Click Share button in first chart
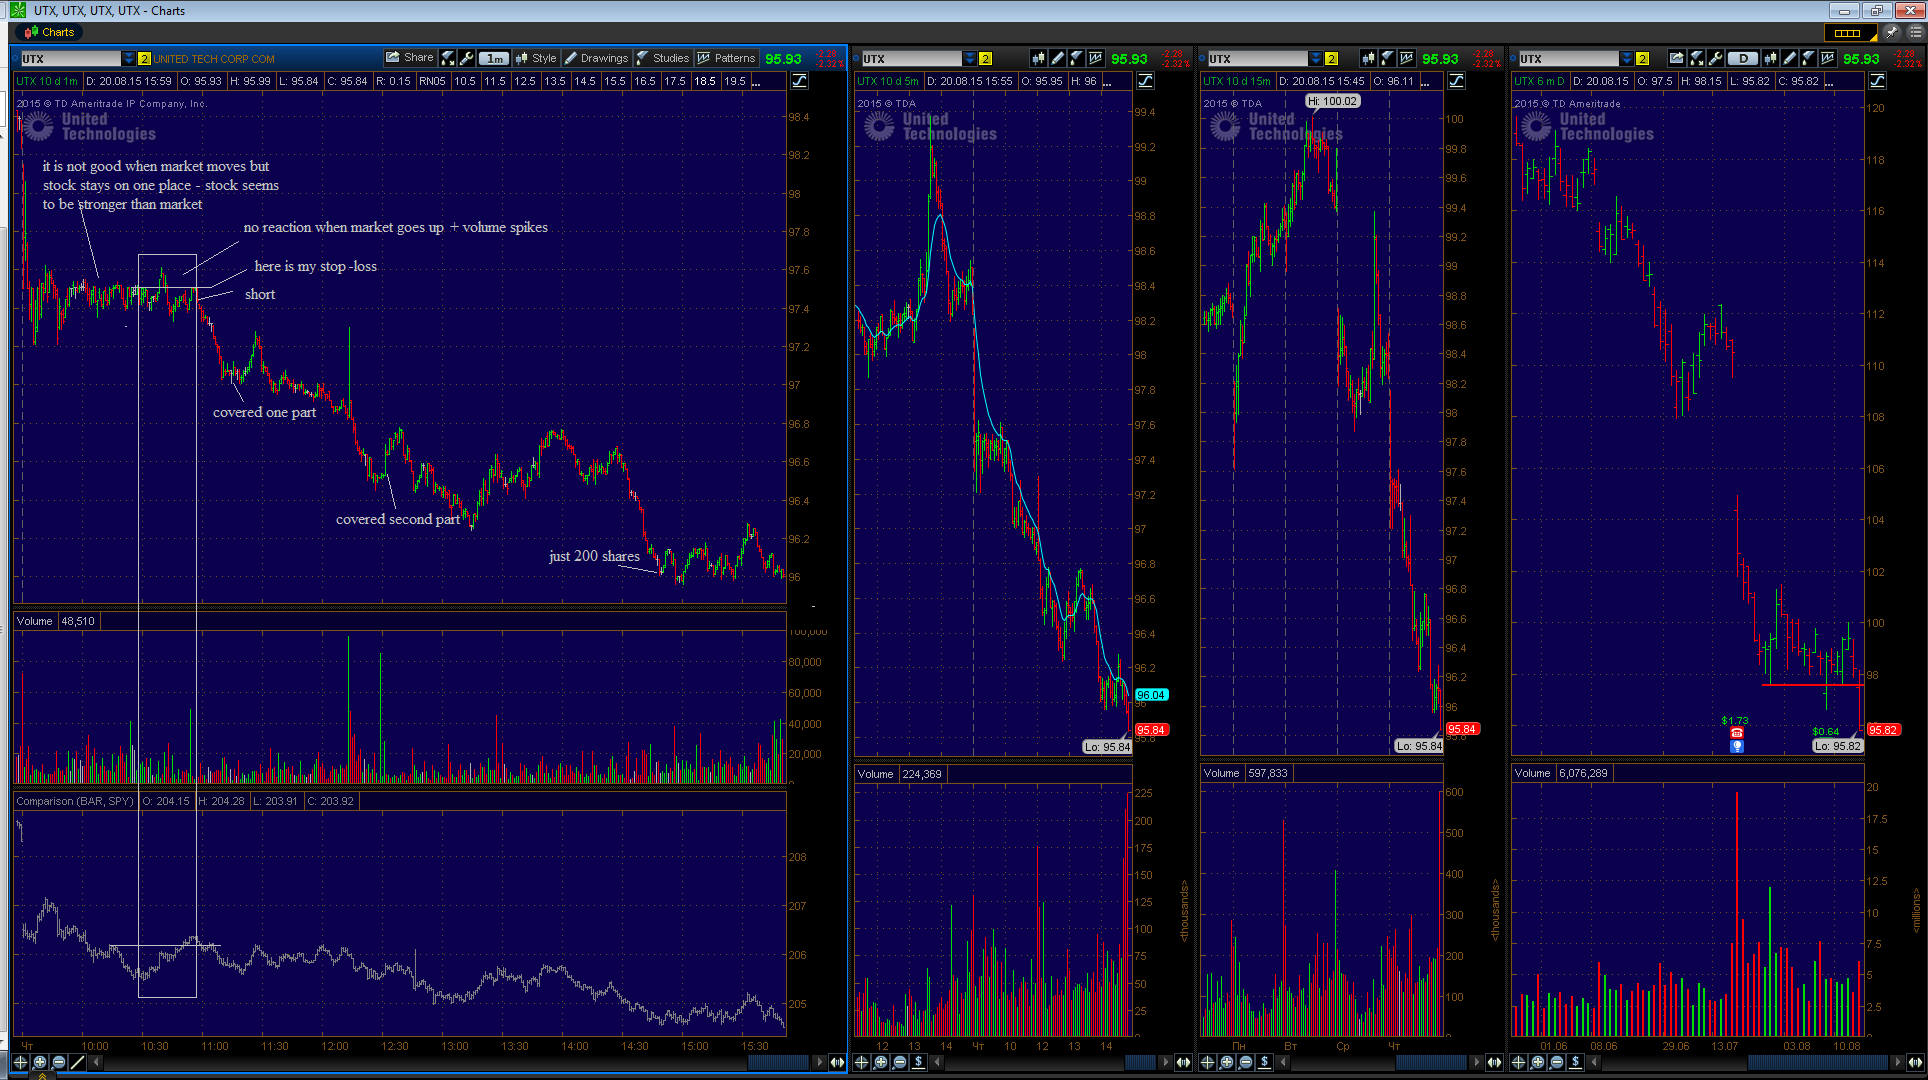Screen dimensions: 1928x1080 (410, 58)
